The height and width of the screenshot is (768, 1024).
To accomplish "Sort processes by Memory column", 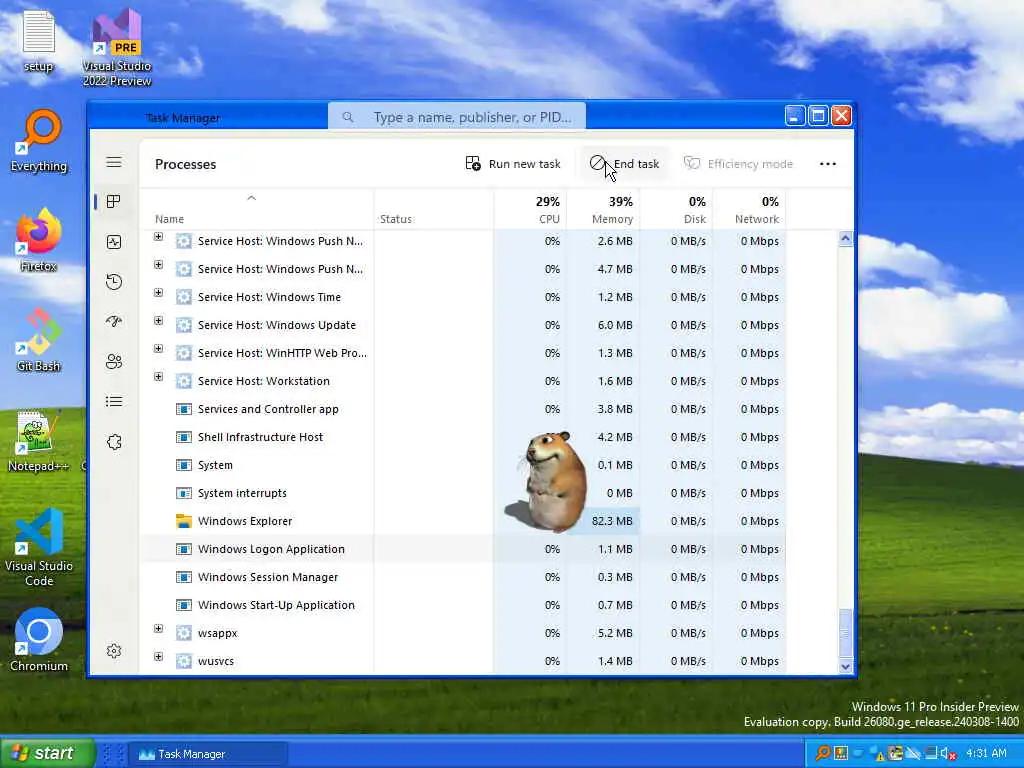I will (603, 210).
